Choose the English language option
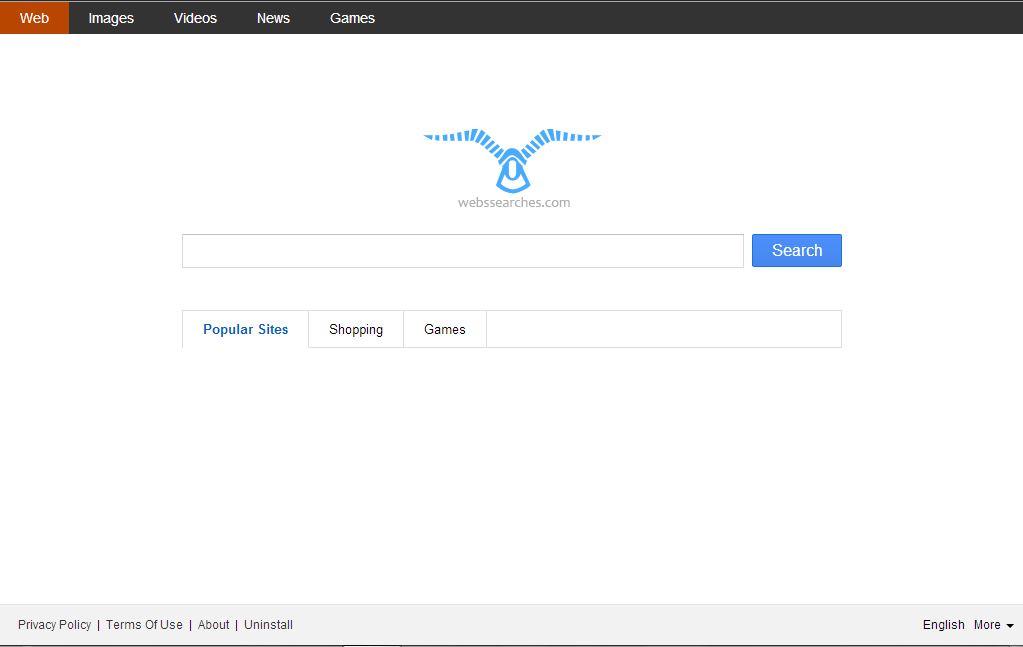Viewport: 1023px width, 647px height. (943, 625)
